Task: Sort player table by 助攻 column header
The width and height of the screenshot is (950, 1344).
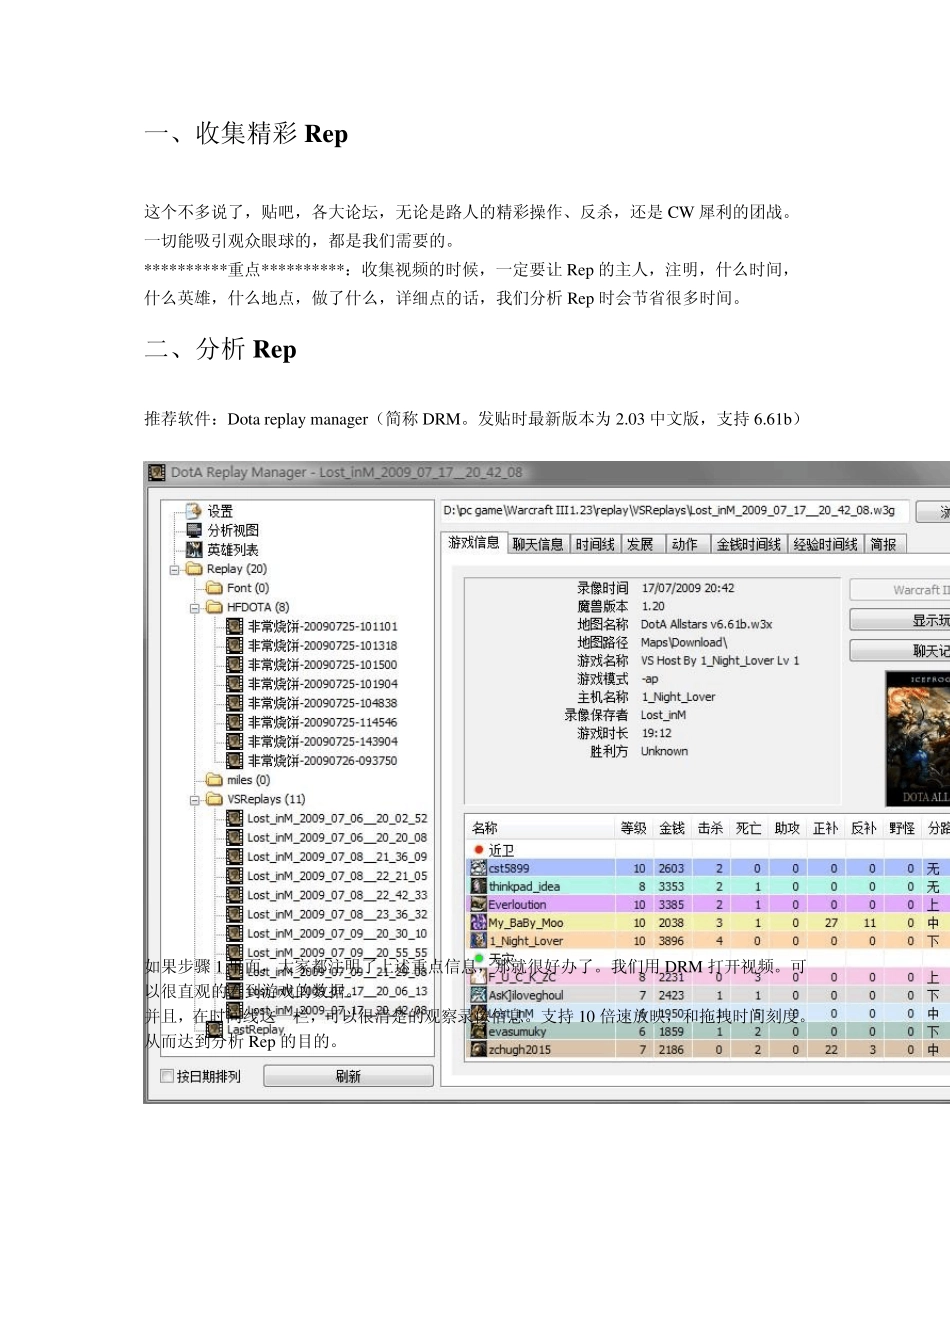Action: (787, 828)
